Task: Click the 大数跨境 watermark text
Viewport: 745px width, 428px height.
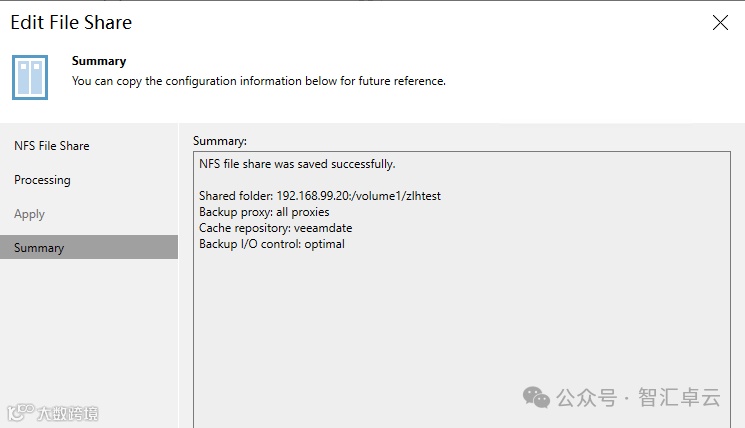Action: (68, 413)
